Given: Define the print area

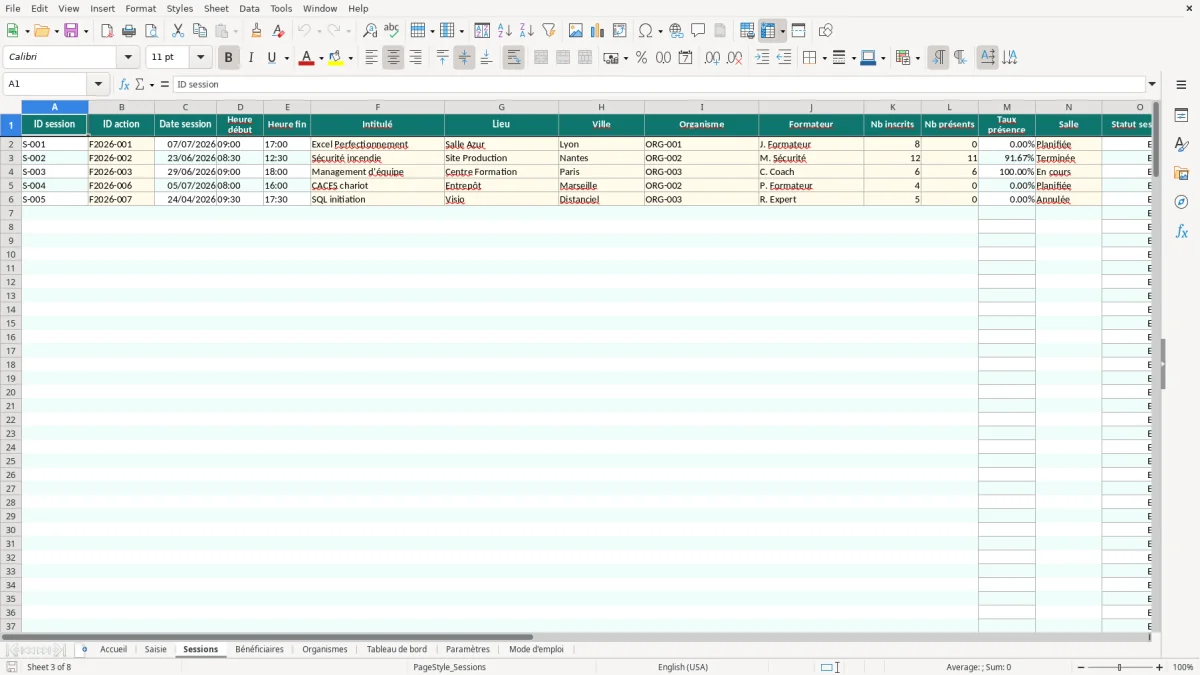Looking at the screenshot, I should [747, 31].
